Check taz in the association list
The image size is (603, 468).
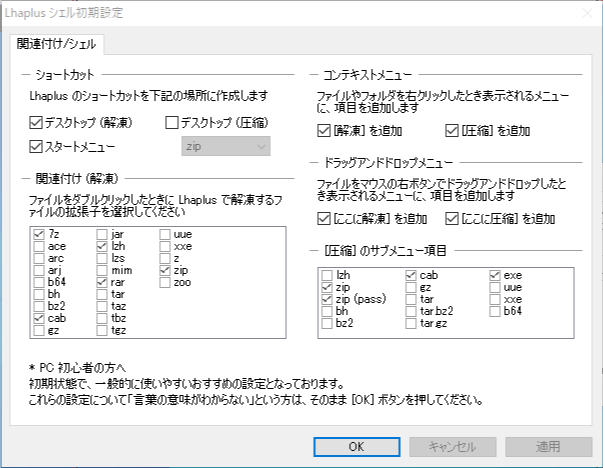point(102,306)
